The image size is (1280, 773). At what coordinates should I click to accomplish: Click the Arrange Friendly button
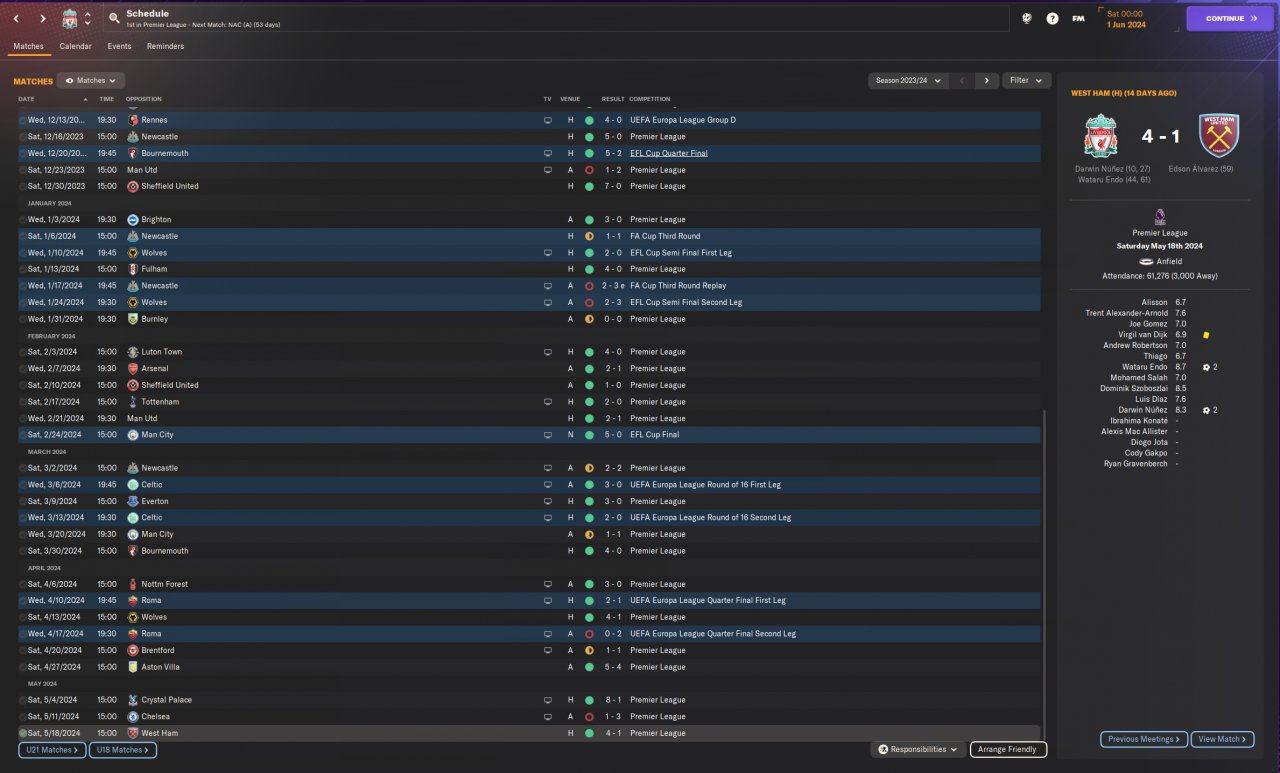[x=1008, y=749]
